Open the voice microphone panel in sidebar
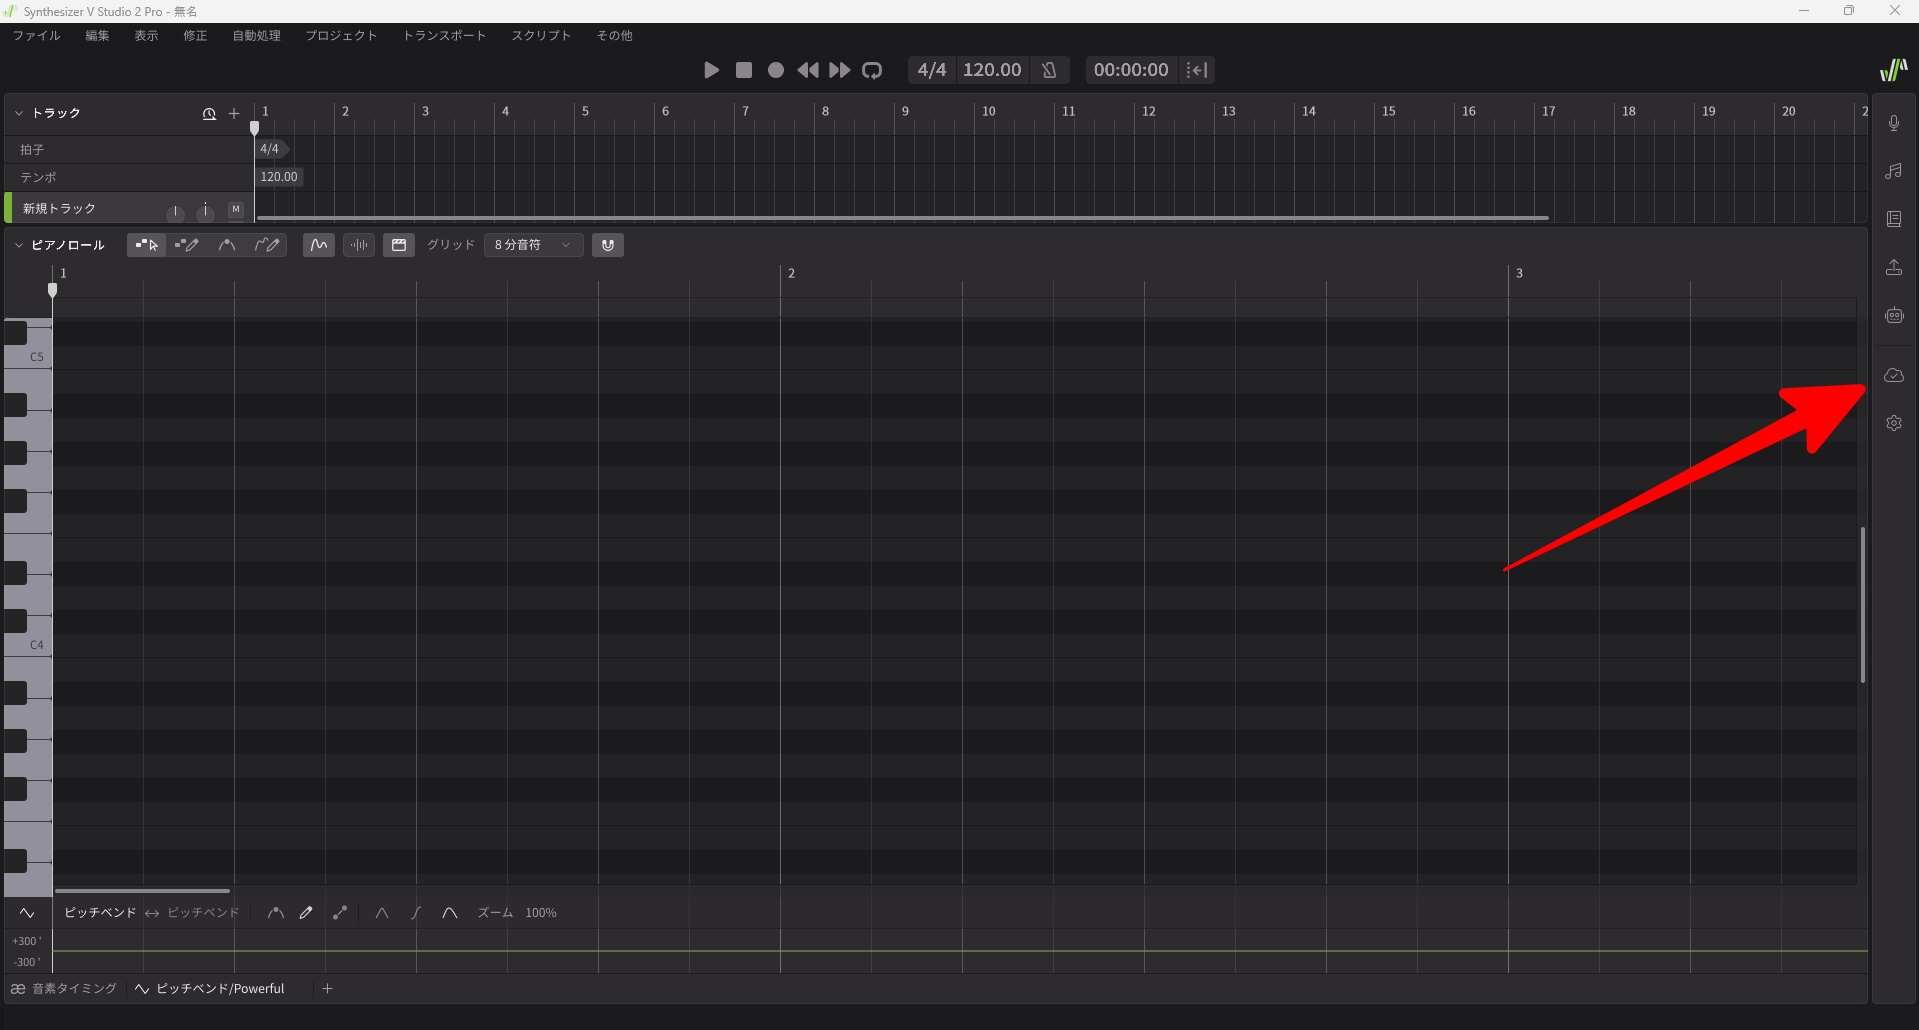 point(1893,123)
